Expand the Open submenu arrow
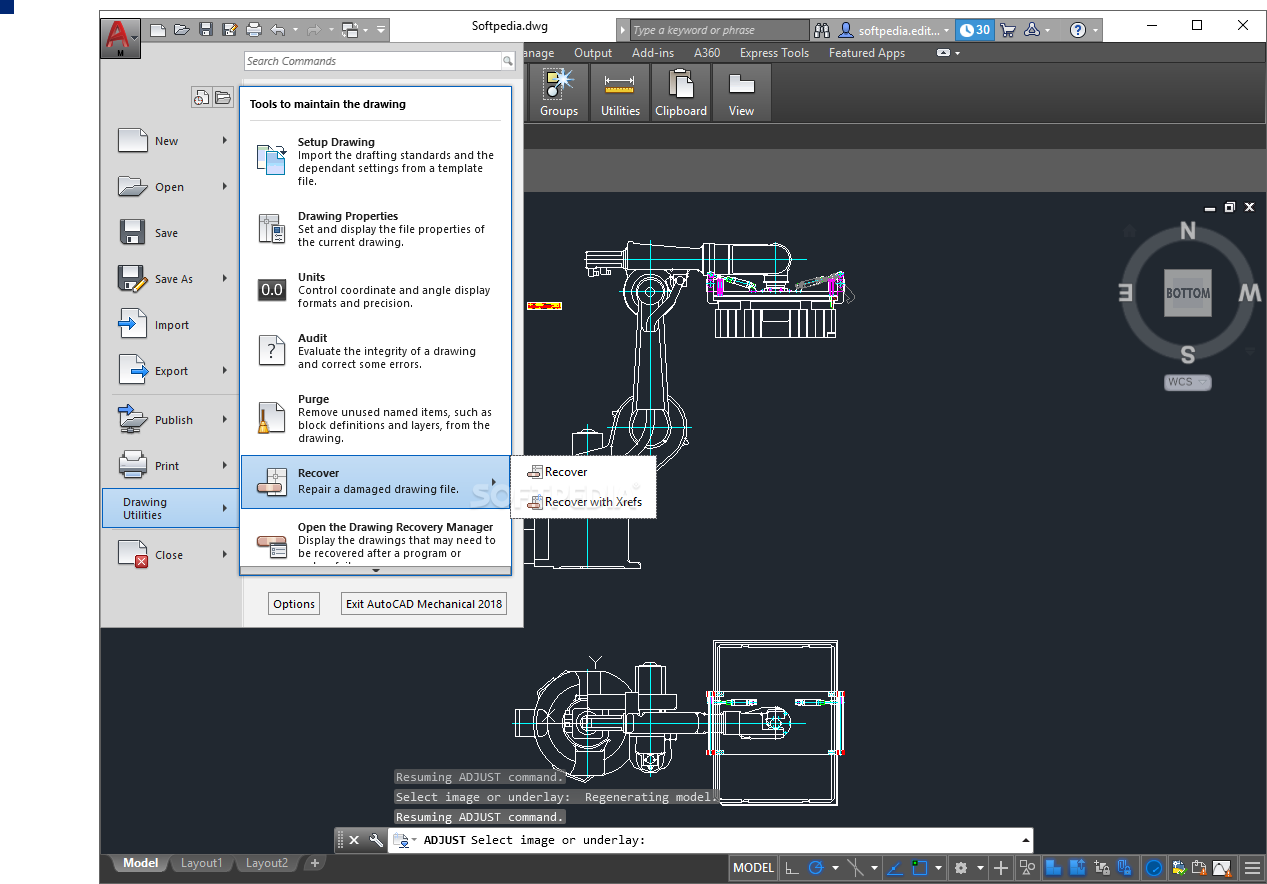 coord(225,187)
